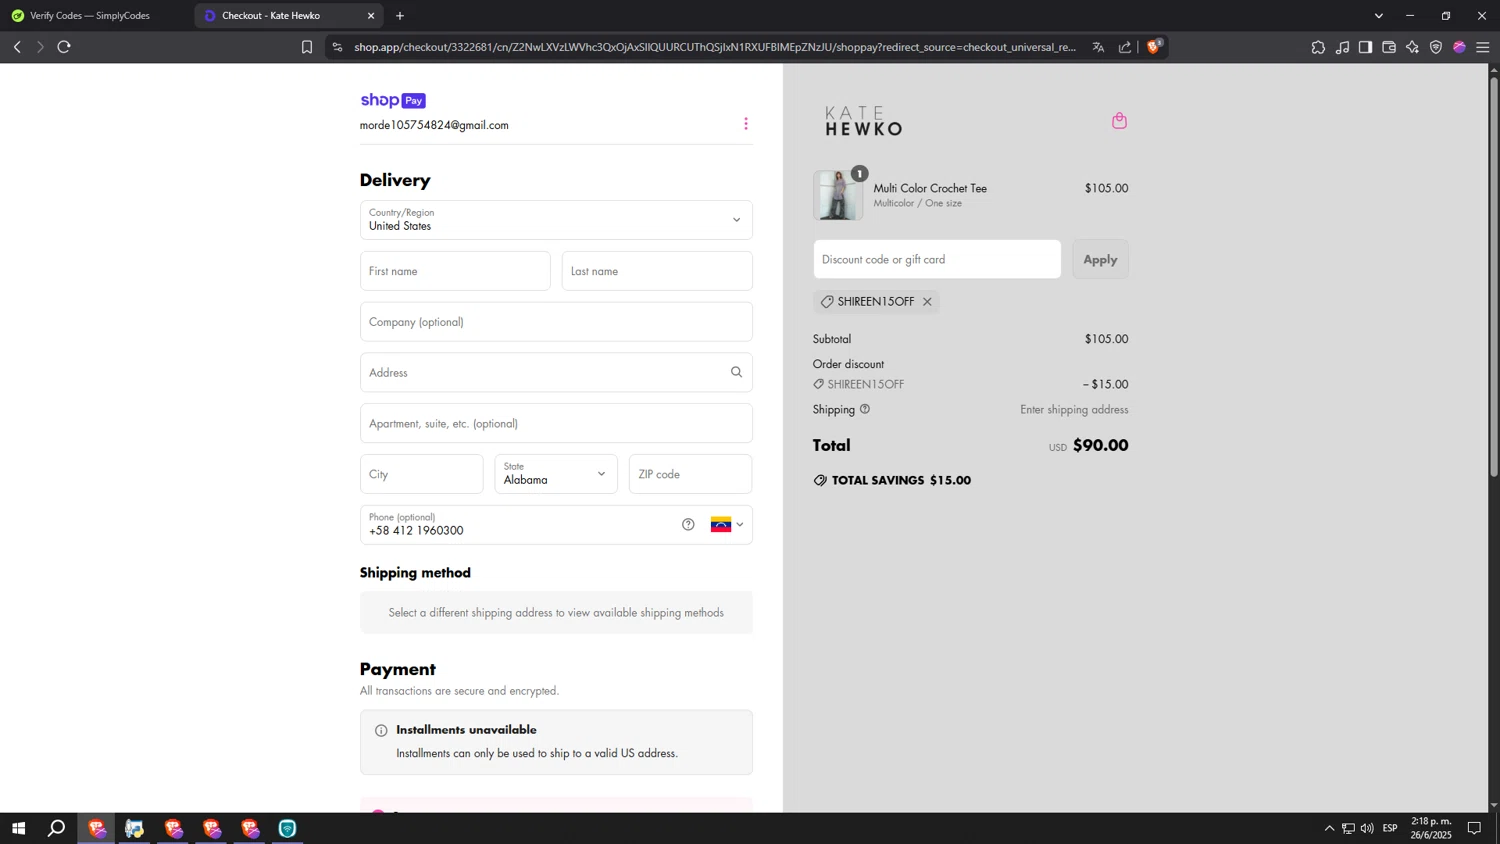Remove the SHIREEN15OFF discount code
The width and height of the screenshot is (1500, 844).
[927, 302]
